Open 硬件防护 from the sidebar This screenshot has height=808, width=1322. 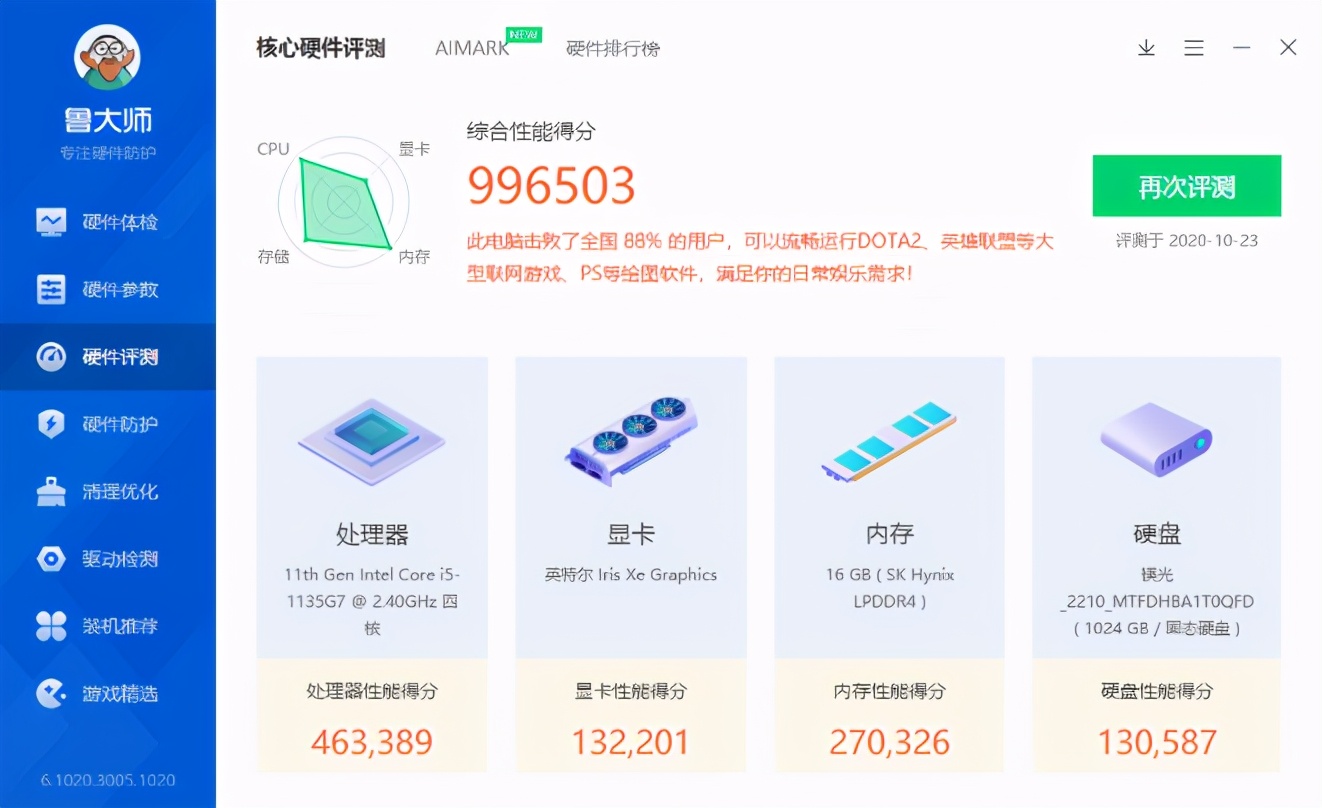click(107, 423)
